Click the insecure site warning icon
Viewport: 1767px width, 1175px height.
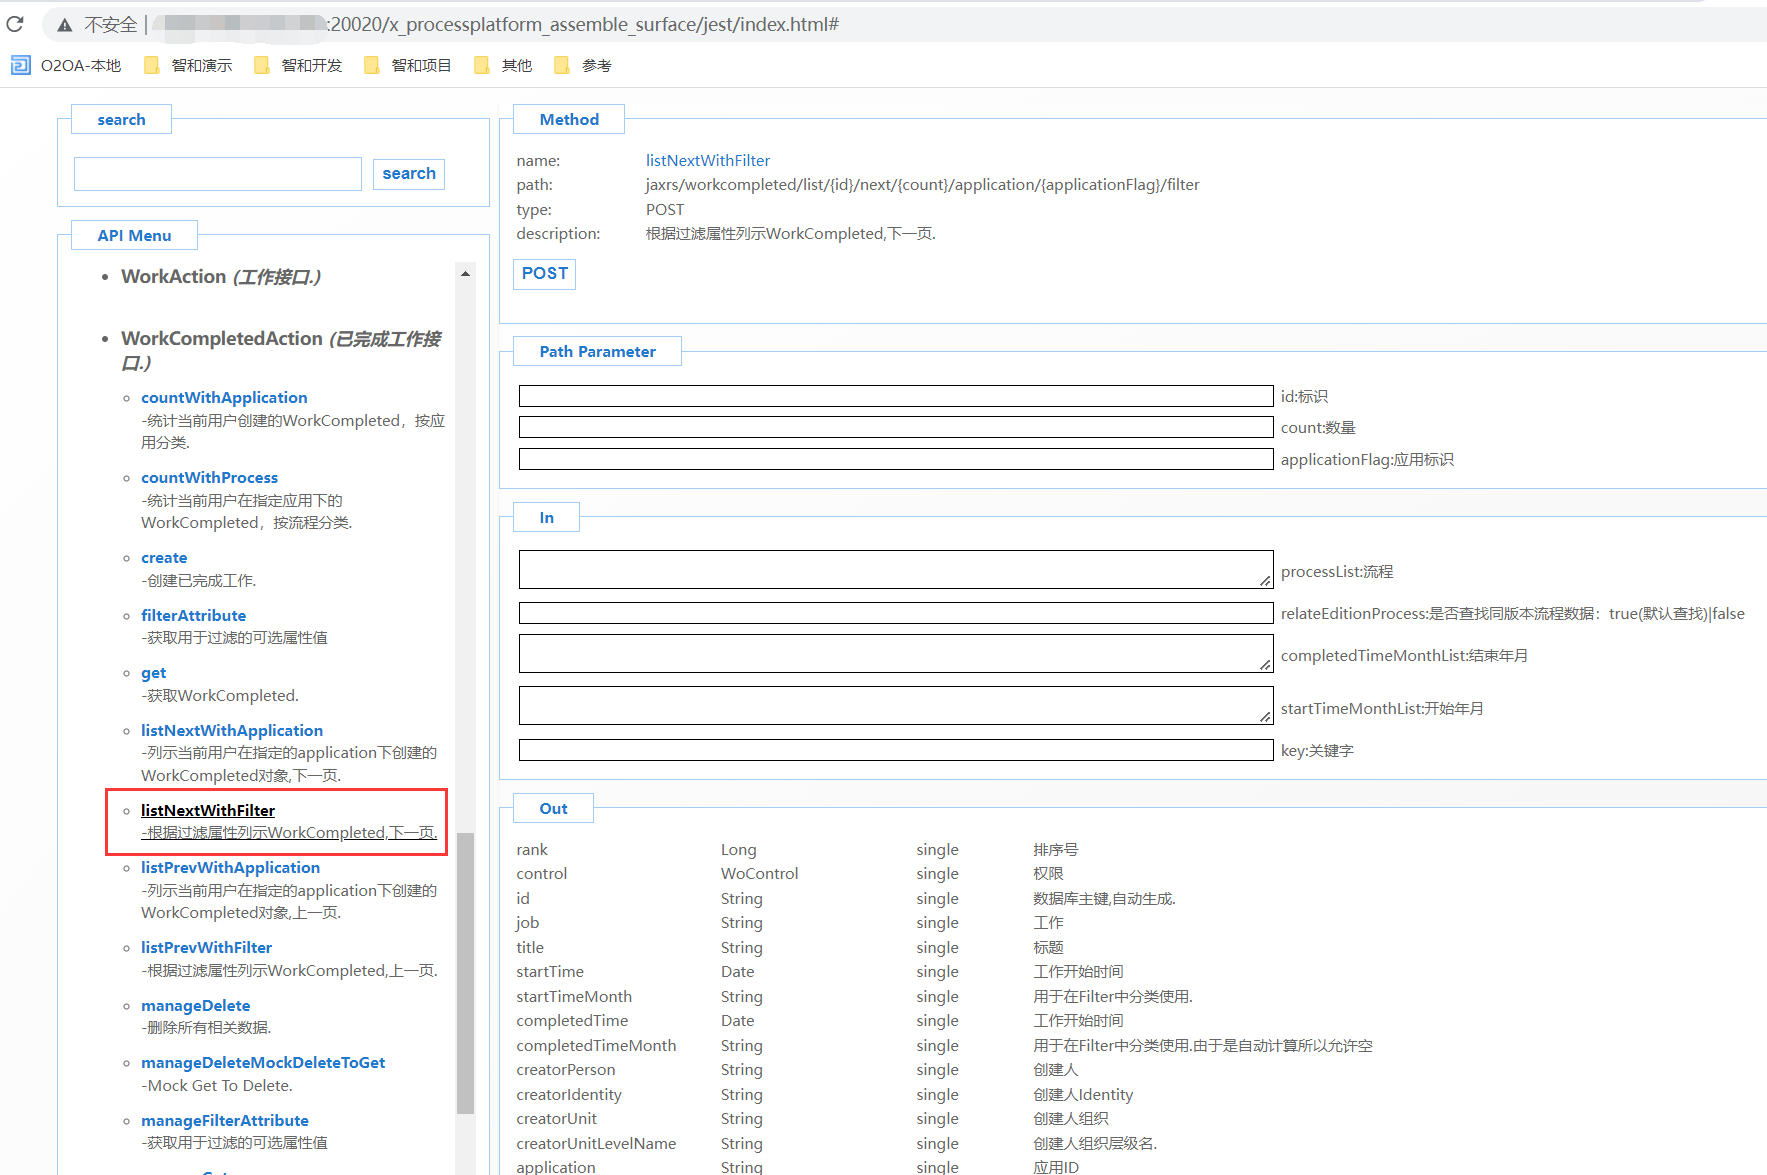pyautogui.click(x=64, y=25)
